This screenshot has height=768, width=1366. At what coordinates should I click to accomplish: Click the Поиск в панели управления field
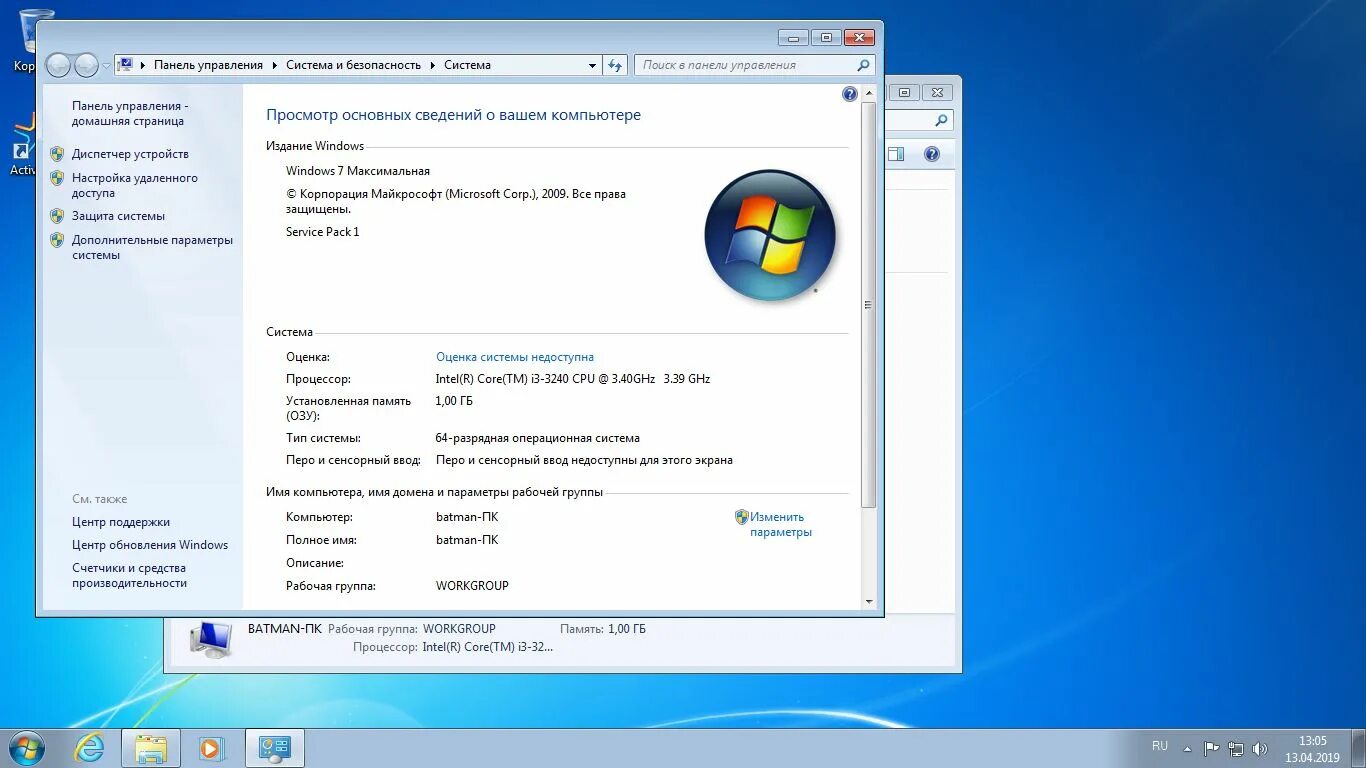click(754, 65)
